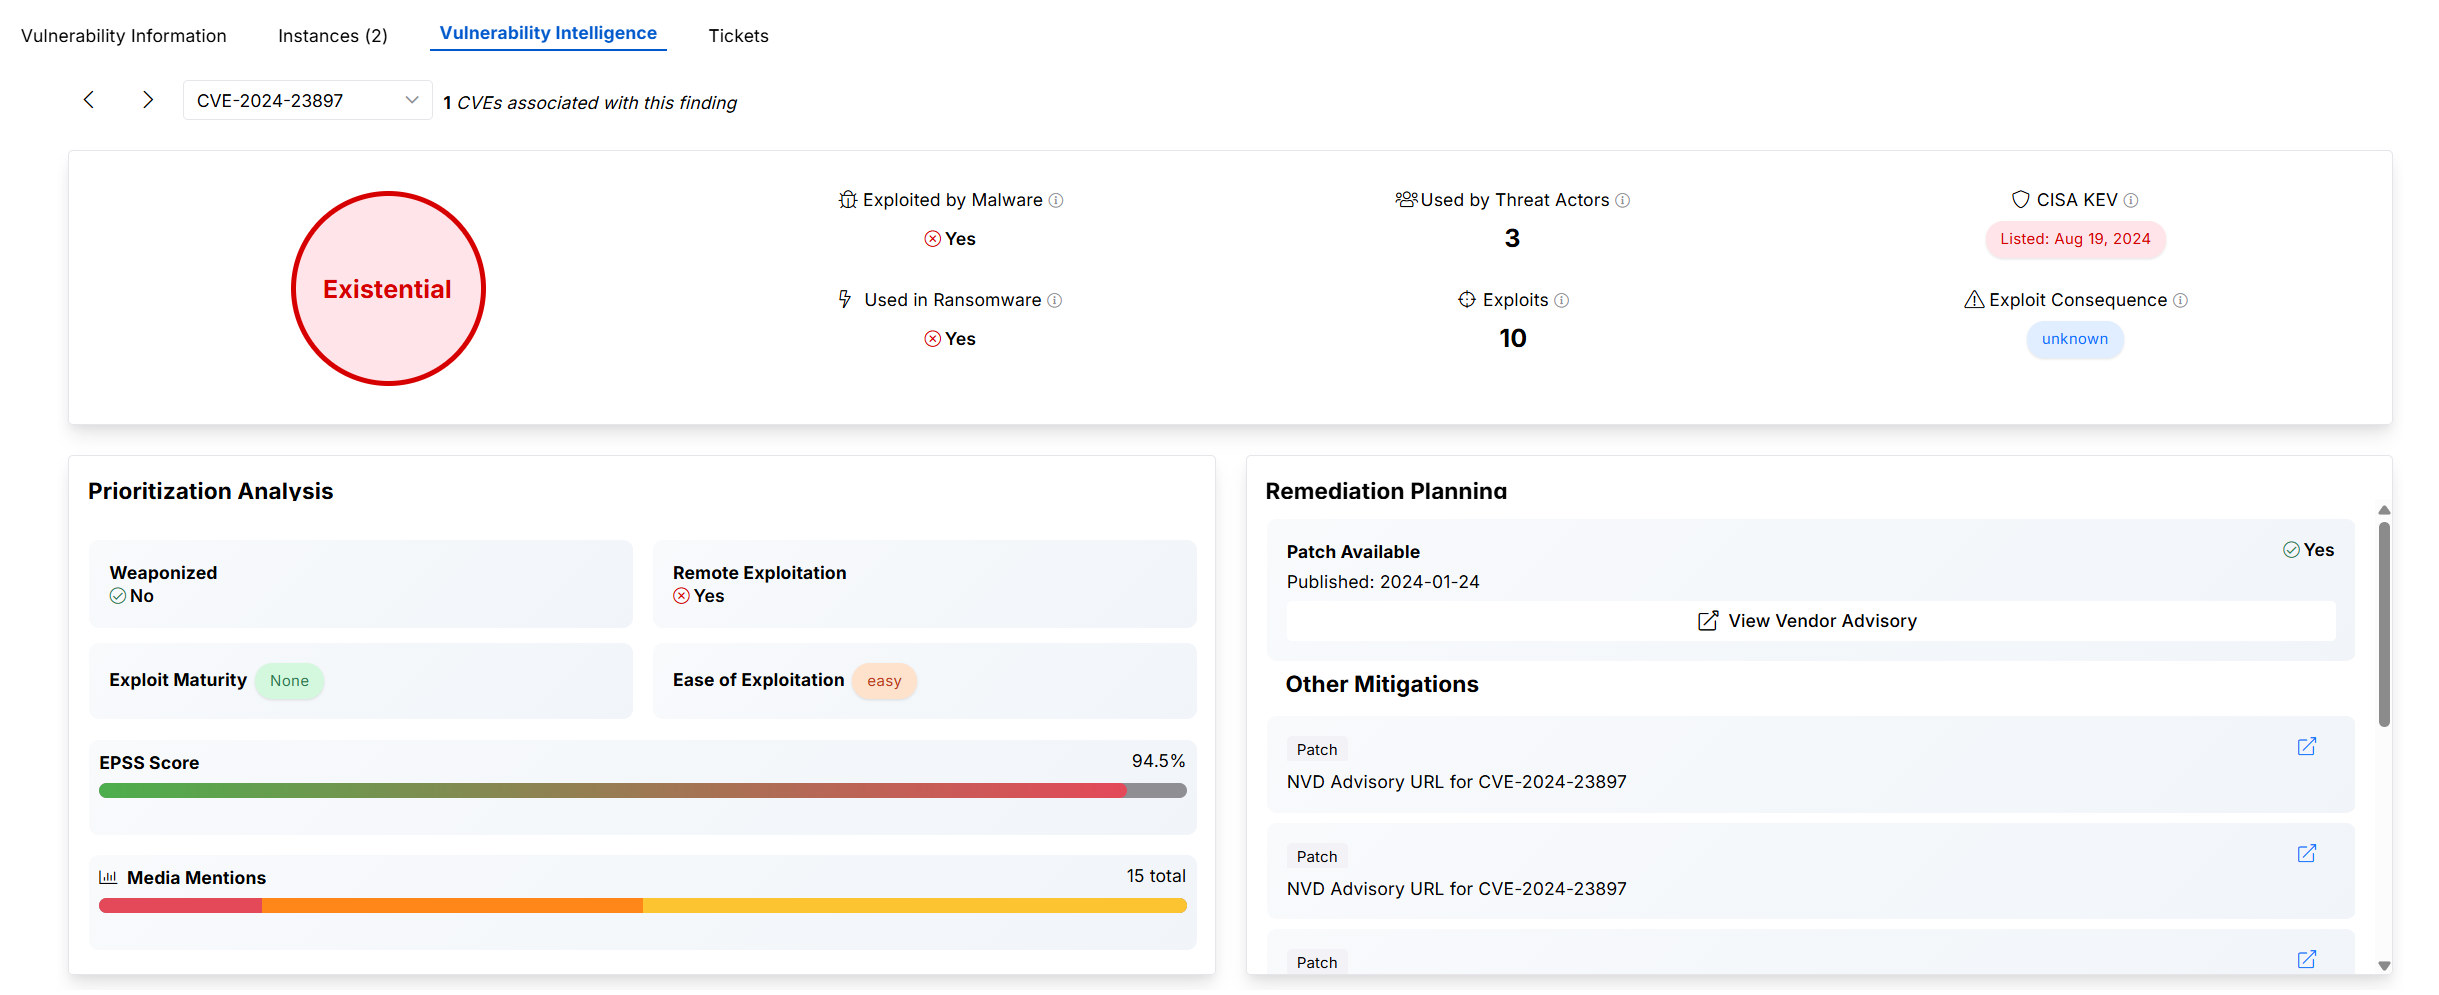Click the exploits count 10
Viewport: 2439px width, 995px height.
1513,338
